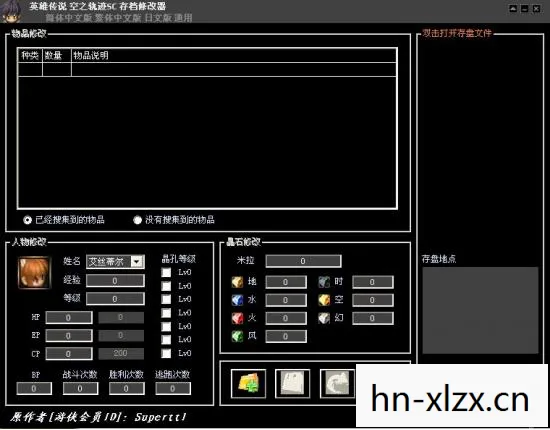
Task: Toggle the third 晶孔等级 Lv0 checkbox
Action: [x=166, y=299]
